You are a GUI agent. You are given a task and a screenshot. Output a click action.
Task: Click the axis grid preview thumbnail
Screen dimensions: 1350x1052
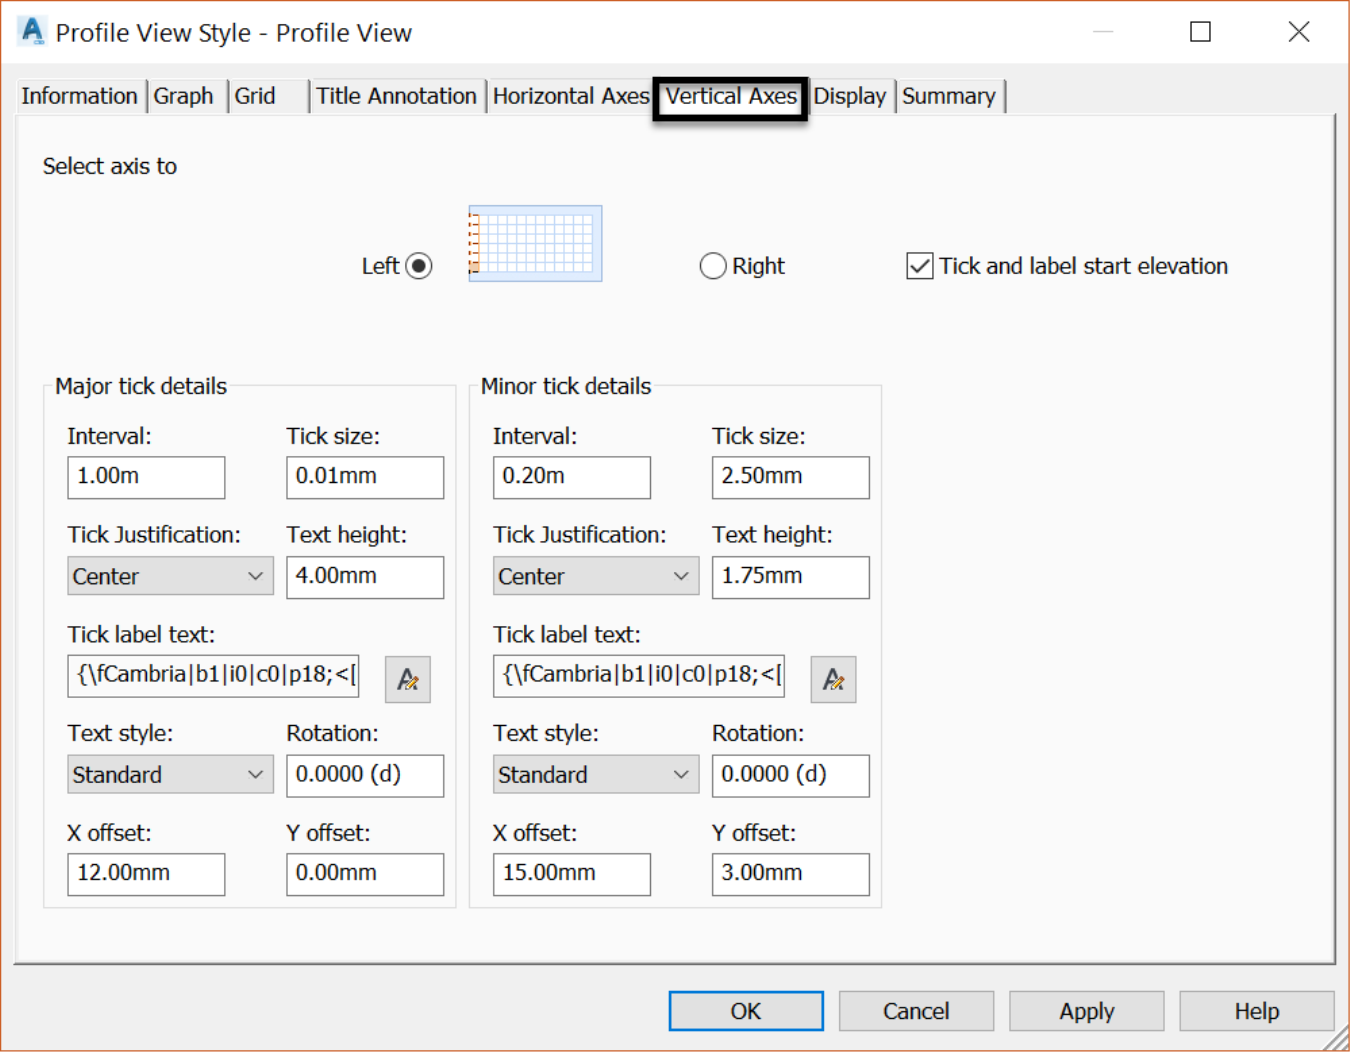pos(535,243)
